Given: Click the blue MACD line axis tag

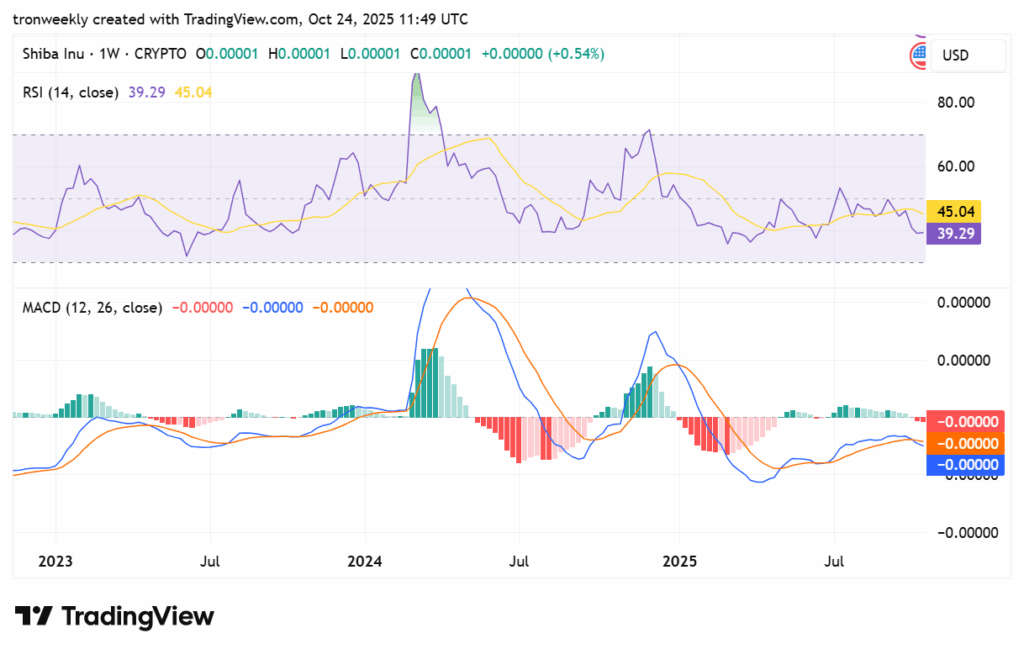Looking at the screenshot, I should pos(964,464).
